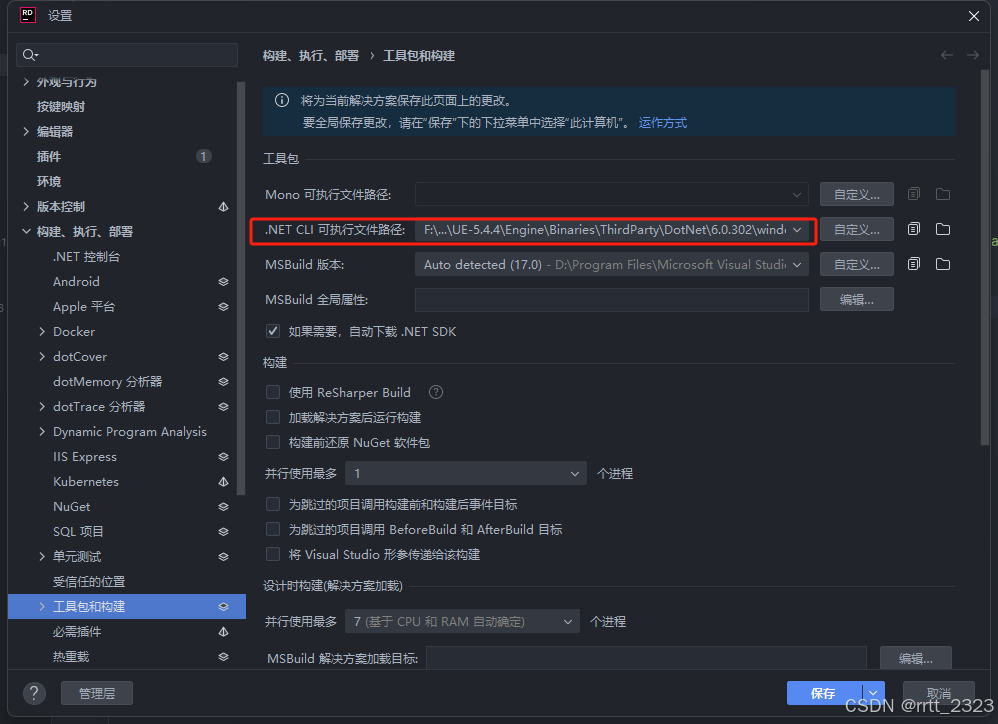This screenshot has width=998, height=724.
Task: Click the Rider app icon in title bar
Action: coord(27,15)
